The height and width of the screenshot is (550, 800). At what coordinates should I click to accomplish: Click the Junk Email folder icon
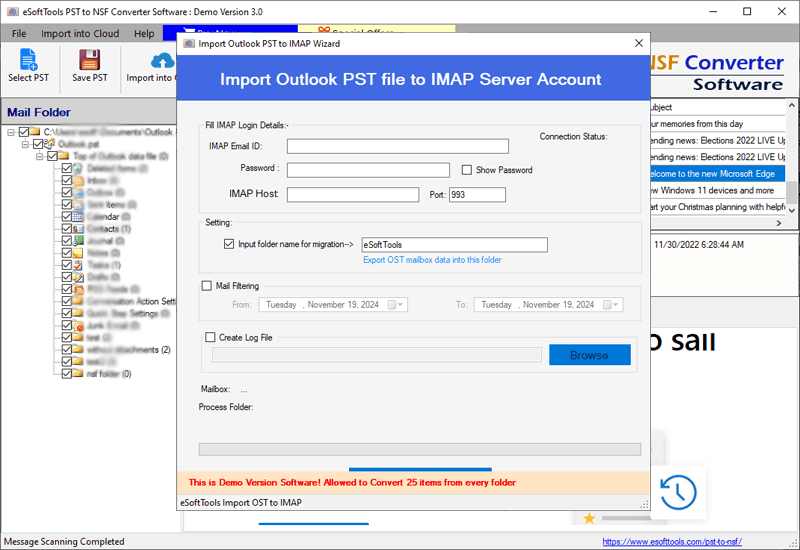78,326
